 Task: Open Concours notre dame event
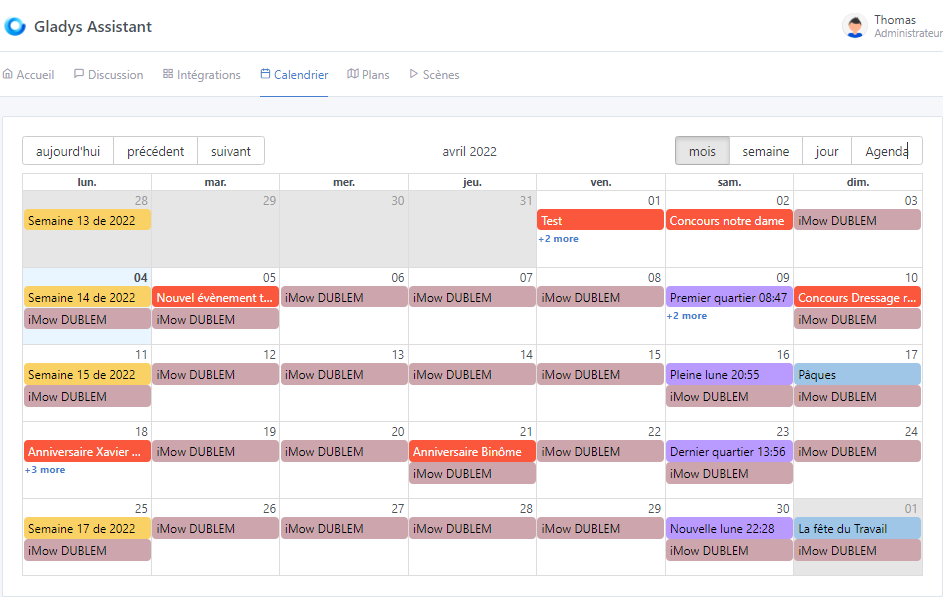click(x=729, y=220)
